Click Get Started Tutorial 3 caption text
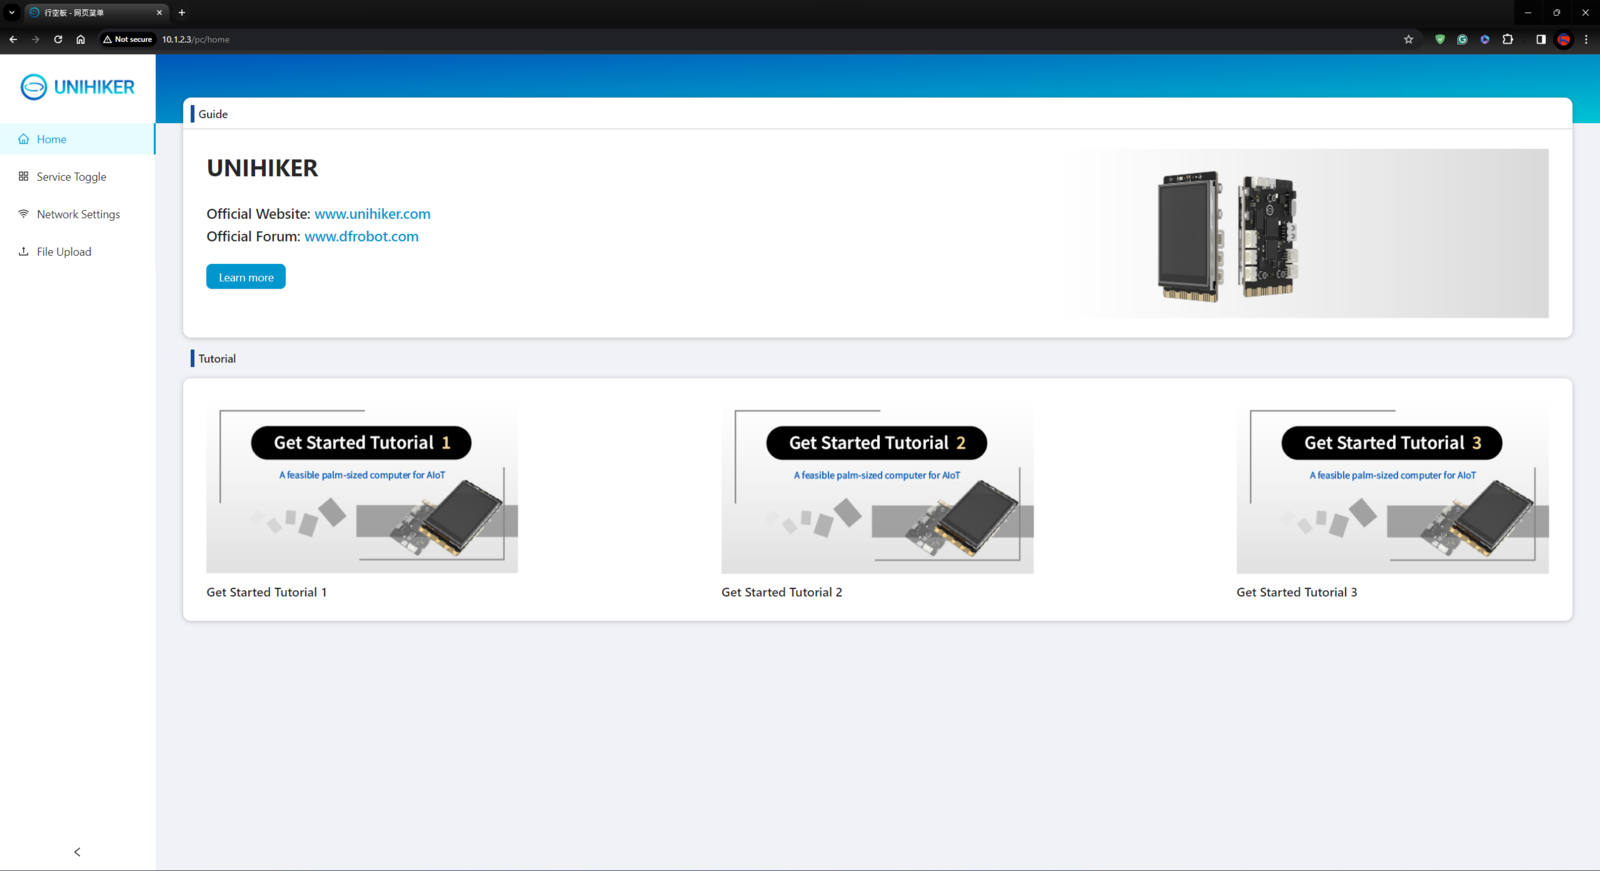This screenshot has width=1600, height=871. point(1297,592)
